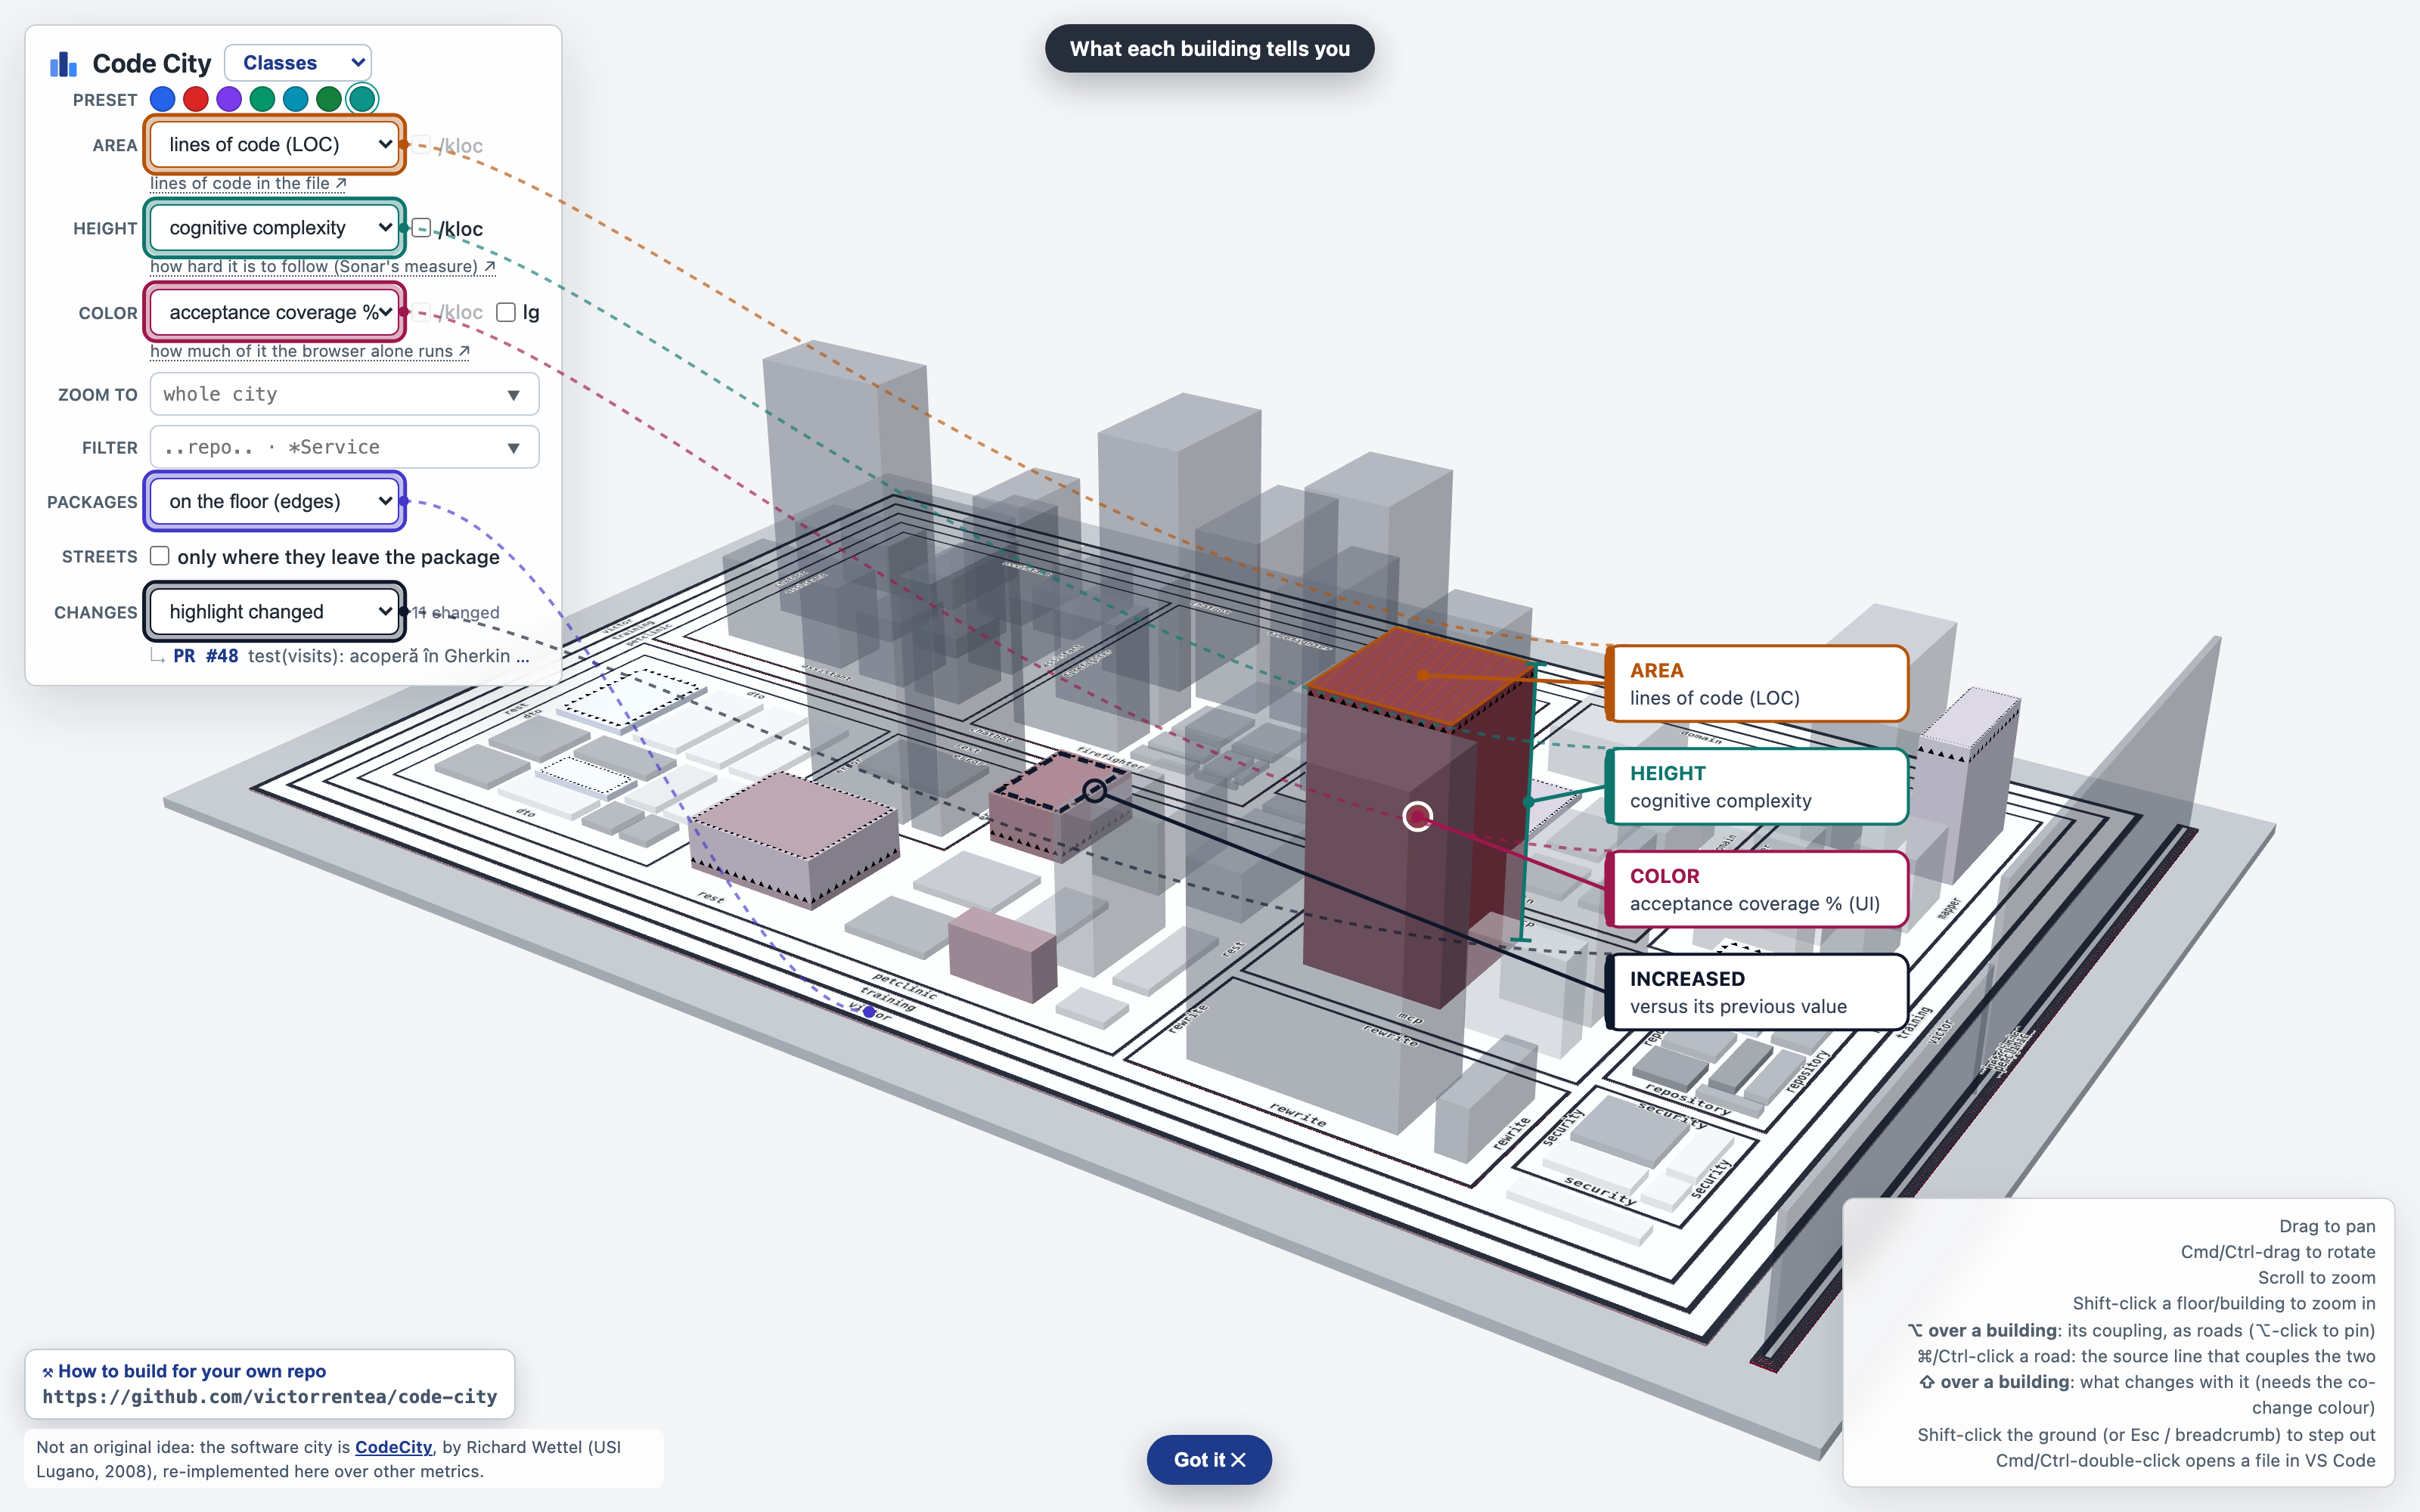This screenshot has width=2420, height=1512.
Task: Click 'Cmd/Ctrl-double-click opens a file in VS Code' hint
Action: 2185,1460
